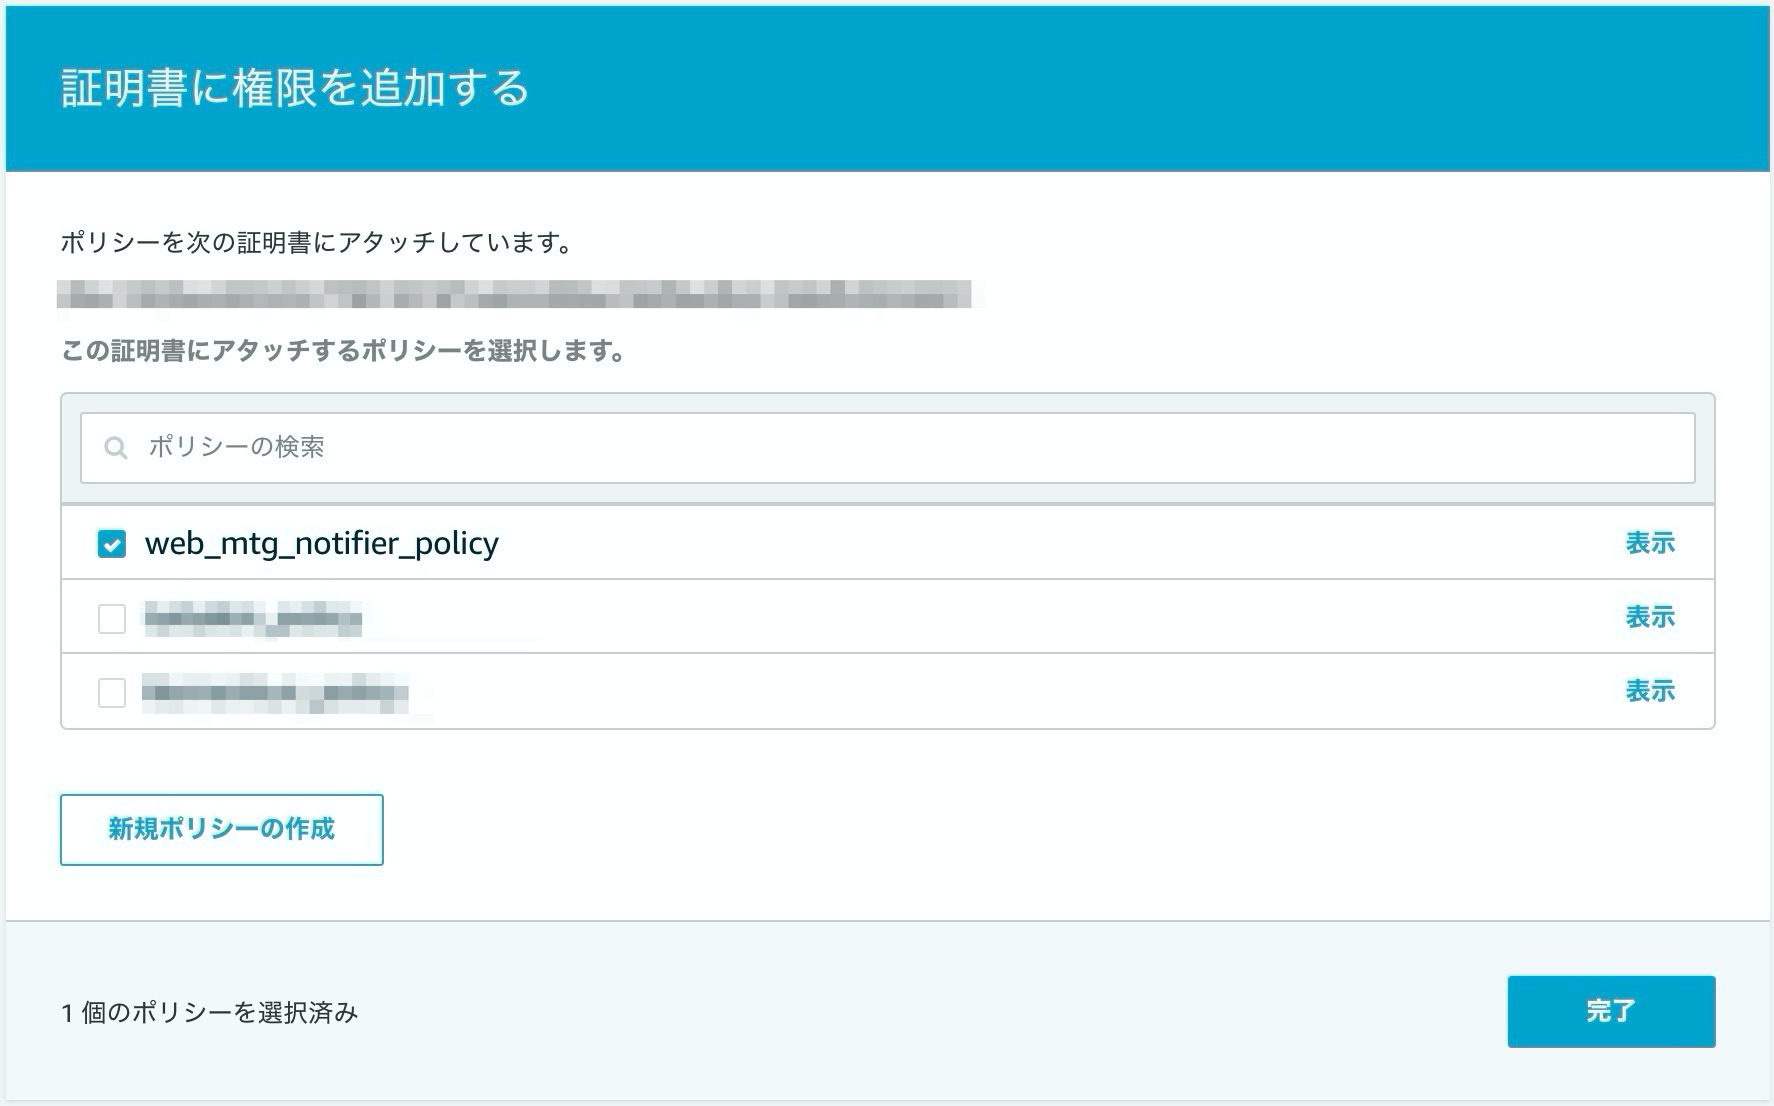This screenshot has height=1106, width=1774.
Task: Click the checkmark icon on web_mtg_notifier_policy
Action: pyautogui.click(x=112, y=542)
